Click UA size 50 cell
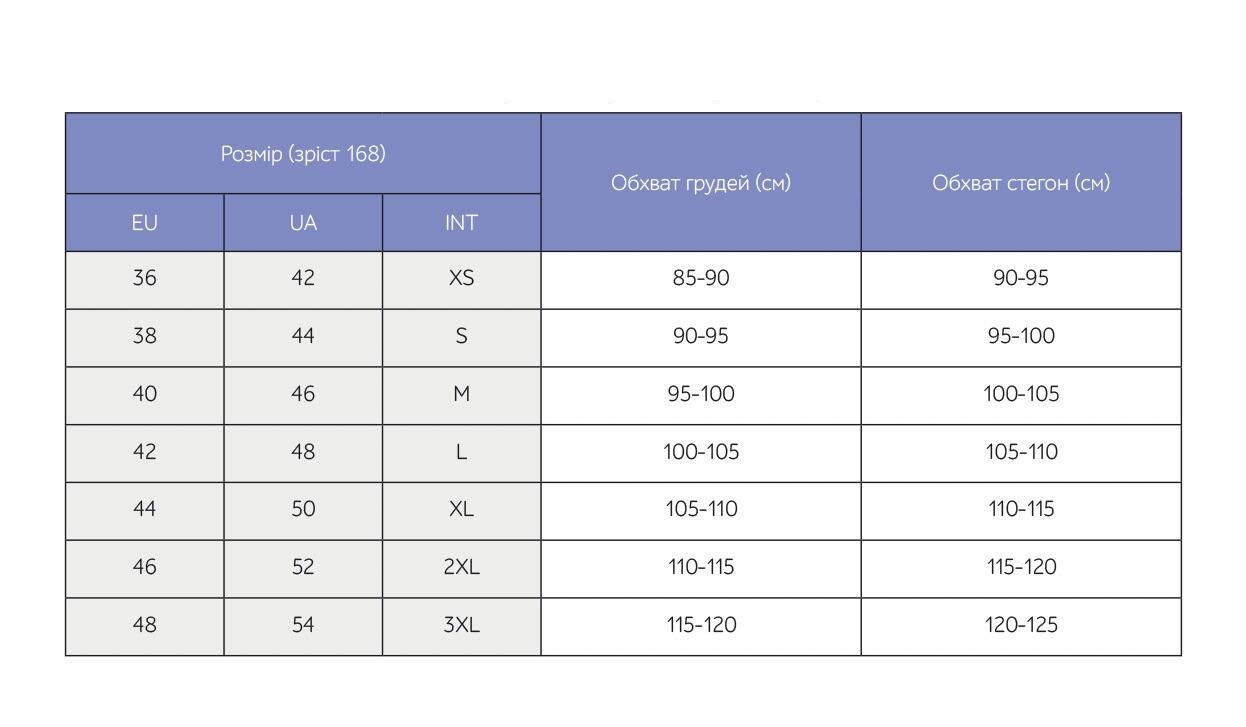 303,511
